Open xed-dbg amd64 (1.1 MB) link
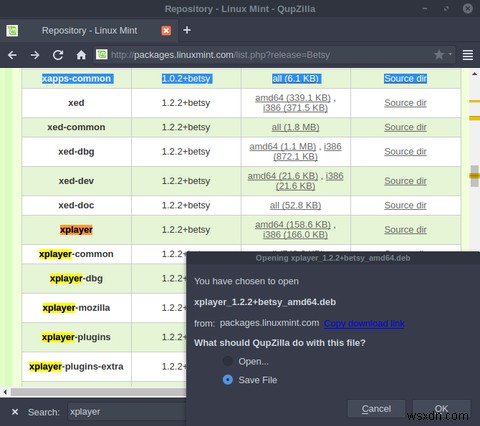Viewport: 480px width, 426px height. 283,146
